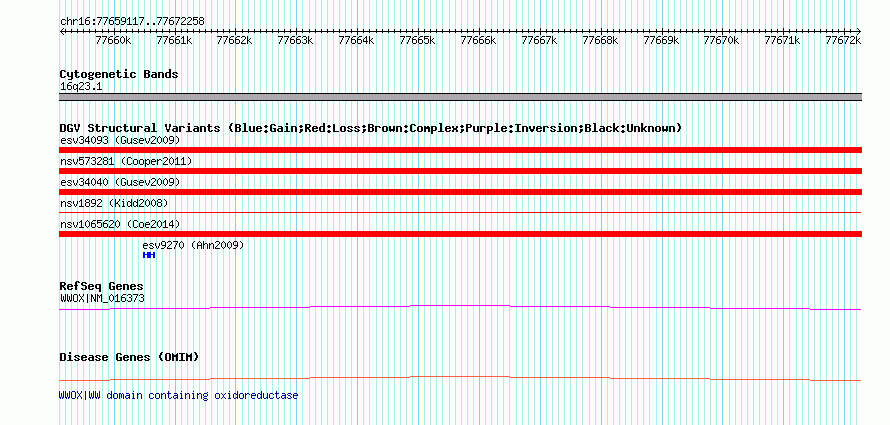Click the nsv1065620 (Coe2014) label

(120, 224)
